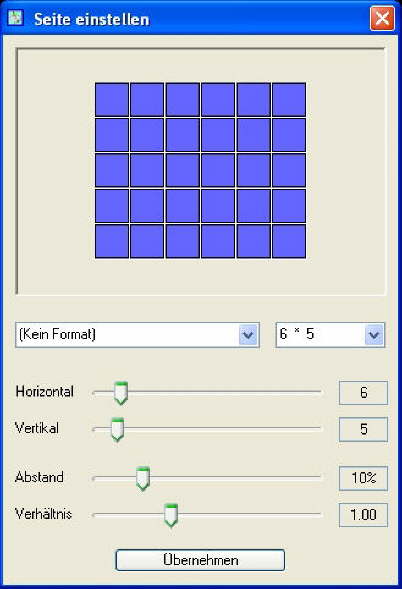
Task: Click the Vertikal value field showing 5
Action: 363,429
